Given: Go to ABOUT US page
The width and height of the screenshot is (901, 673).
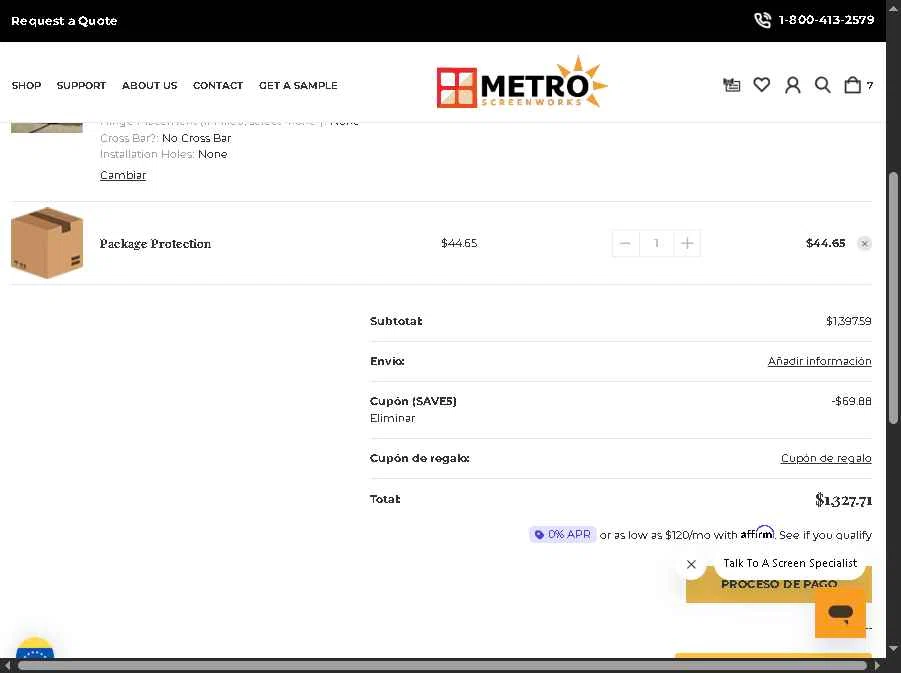Looking at the screenshot, I should tap(149, 85).
